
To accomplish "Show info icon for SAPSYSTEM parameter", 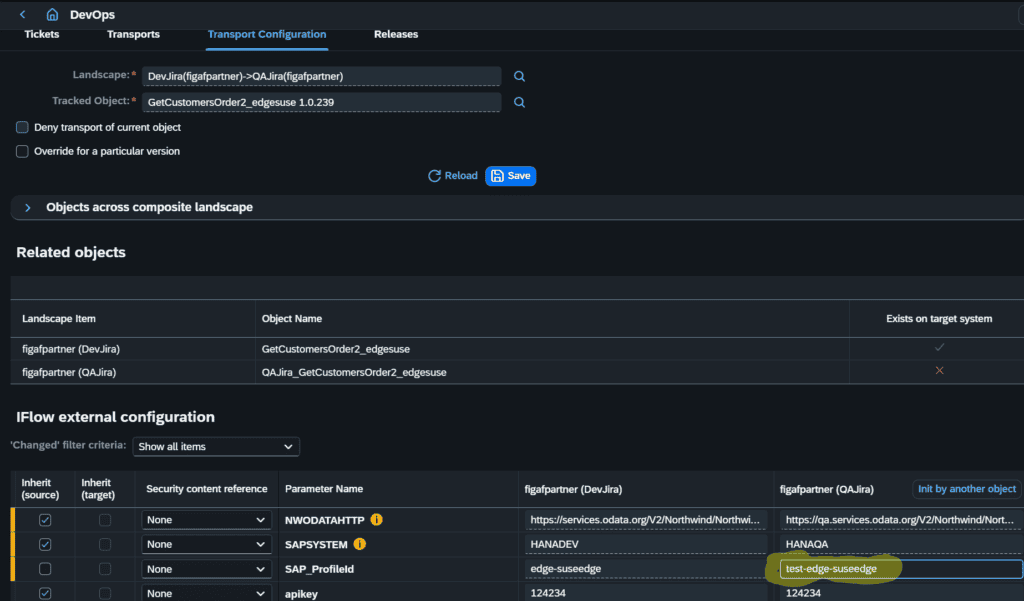I will click(x=360, y=544).
